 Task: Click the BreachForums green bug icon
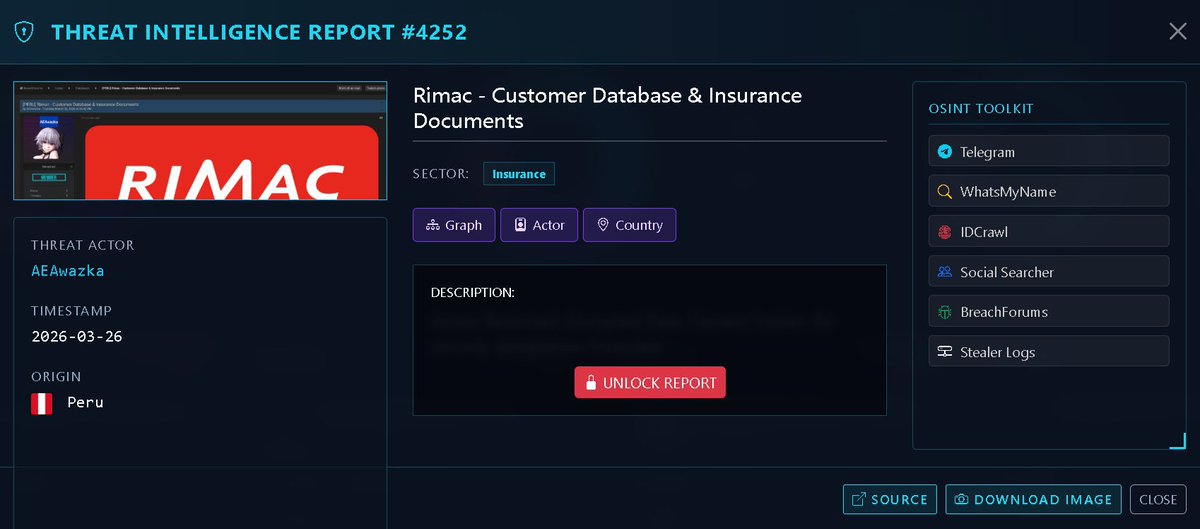(944, 312)
